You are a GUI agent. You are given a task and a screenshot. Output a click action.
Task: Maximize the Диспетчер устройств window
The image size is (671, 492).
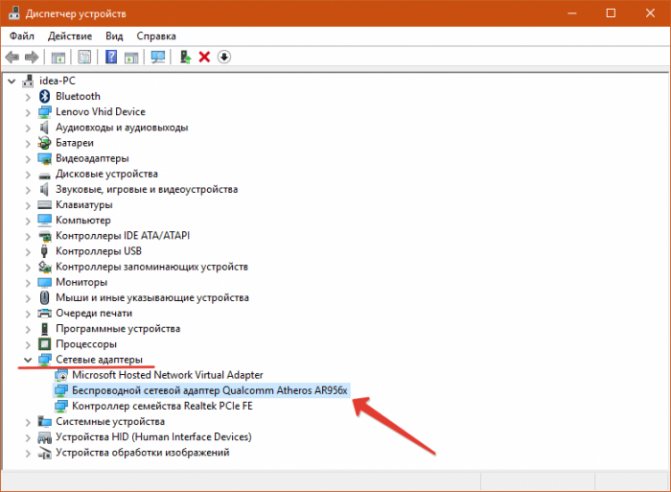(x=611, y=13)
